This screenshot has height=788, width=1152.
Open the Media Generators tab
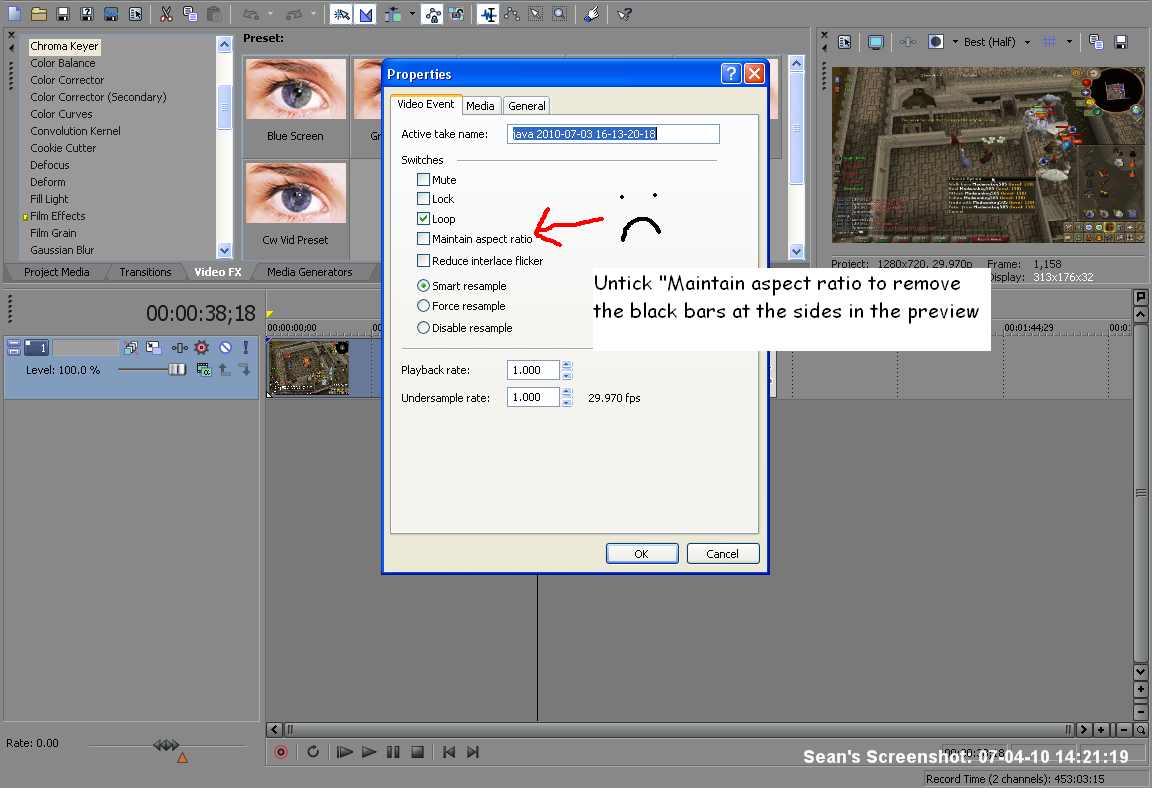pos(309,272)
